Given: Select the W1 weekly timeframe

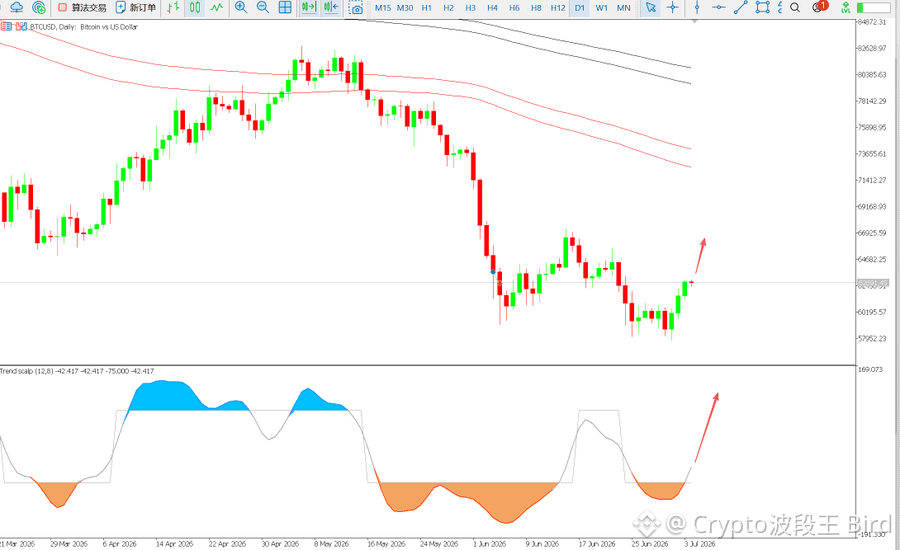Looking at the screenshot, I should point(602,8).
